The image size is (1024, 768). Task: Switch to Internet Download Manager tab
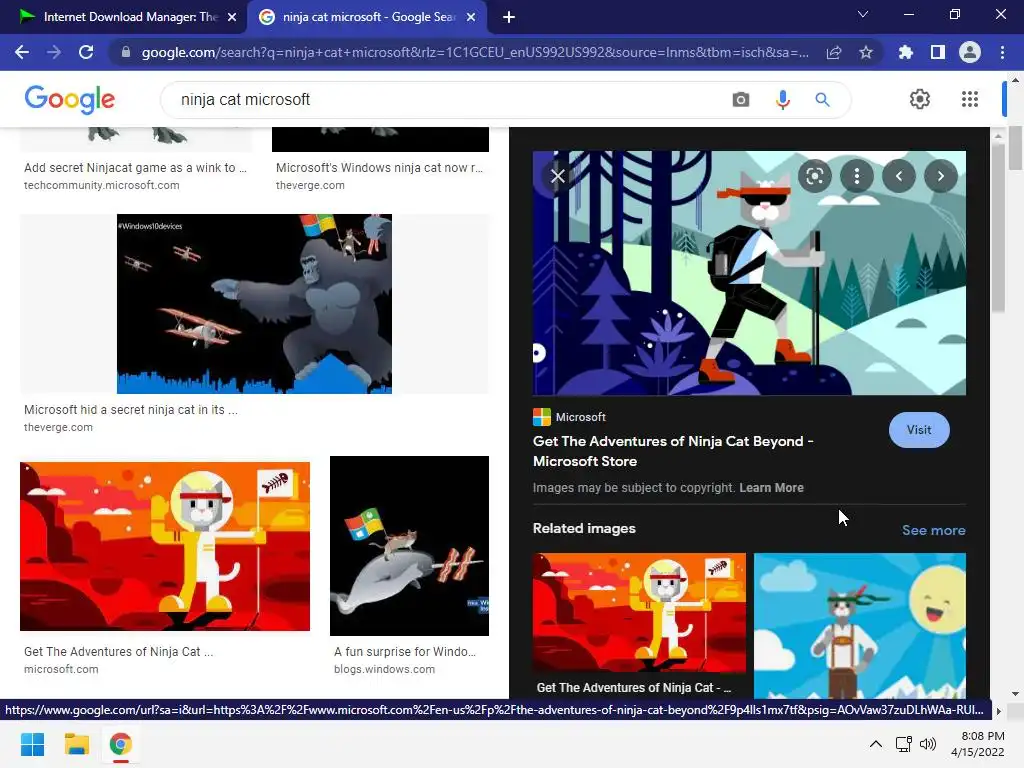click(x=123, y=17)
